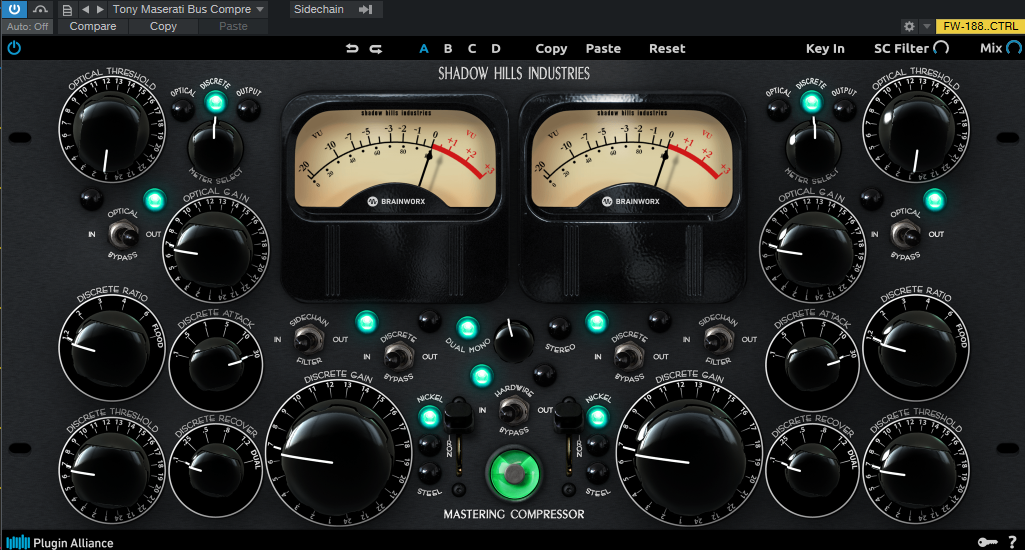Click the automation mode icon beside the activate button
Image resolution: width=1025 pixels, height=550 pixels.
click(41, 9)
